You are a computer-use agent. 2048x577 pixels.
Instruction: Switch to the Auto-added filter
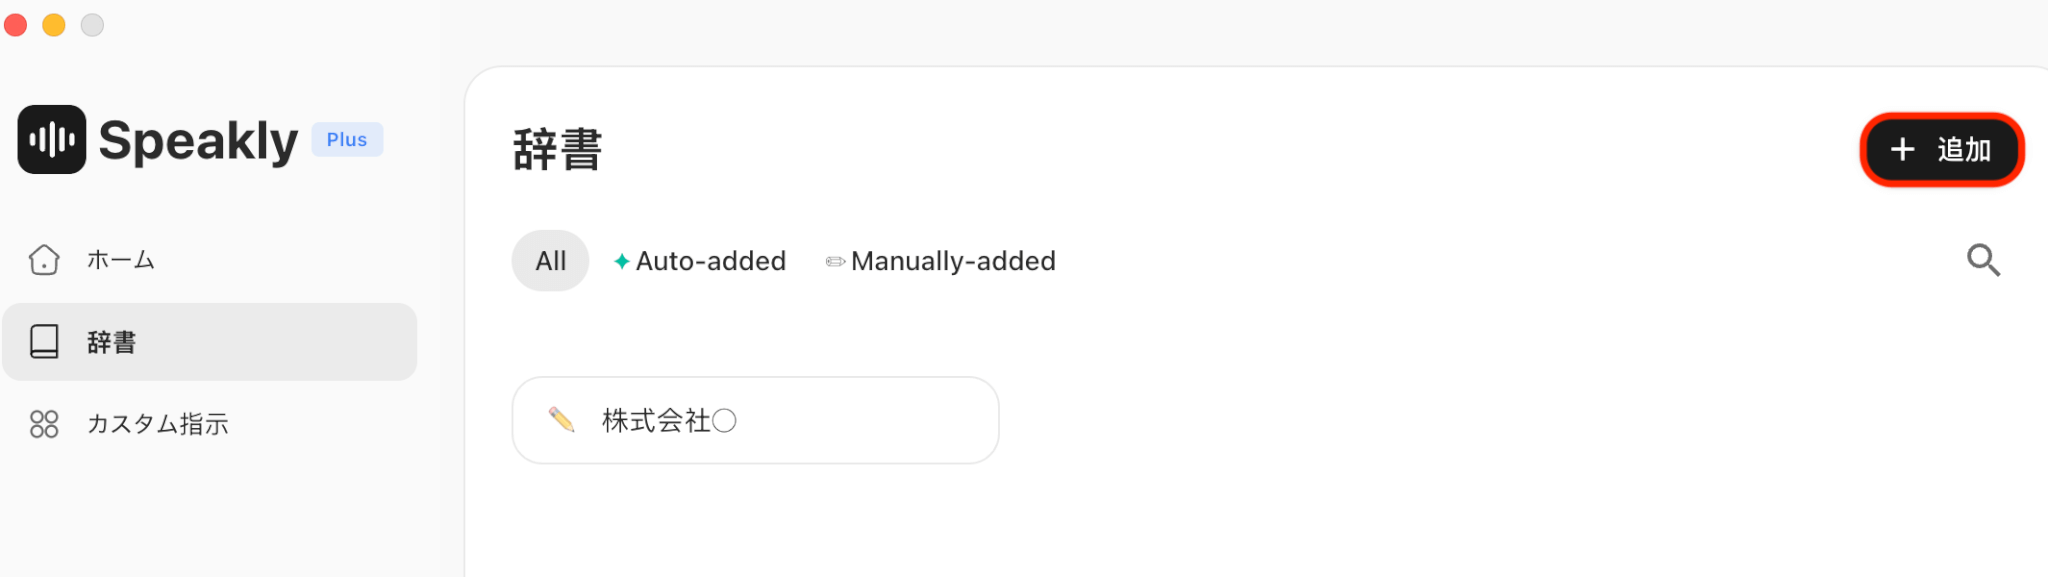click(710, 261)
